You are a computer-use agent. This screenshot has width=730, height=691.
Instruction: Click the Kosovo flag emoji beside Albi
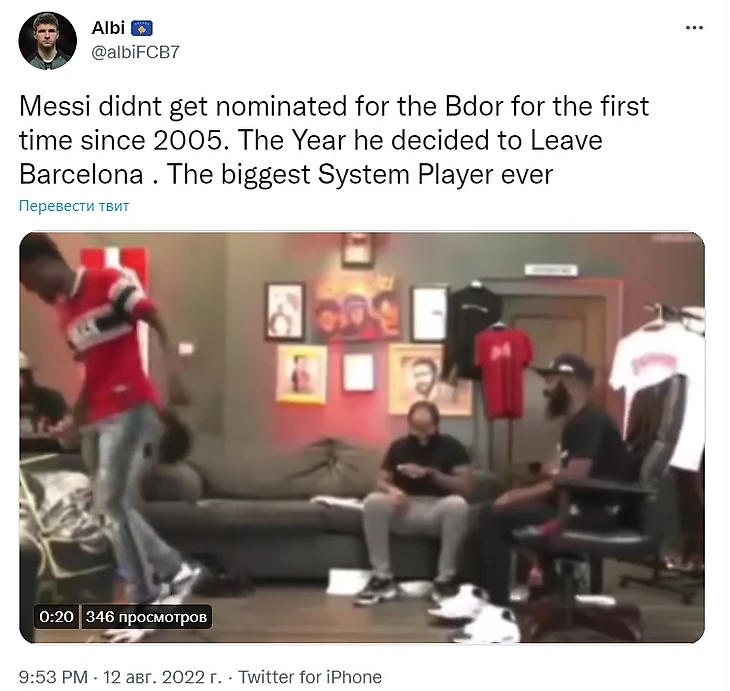point(142,28)
